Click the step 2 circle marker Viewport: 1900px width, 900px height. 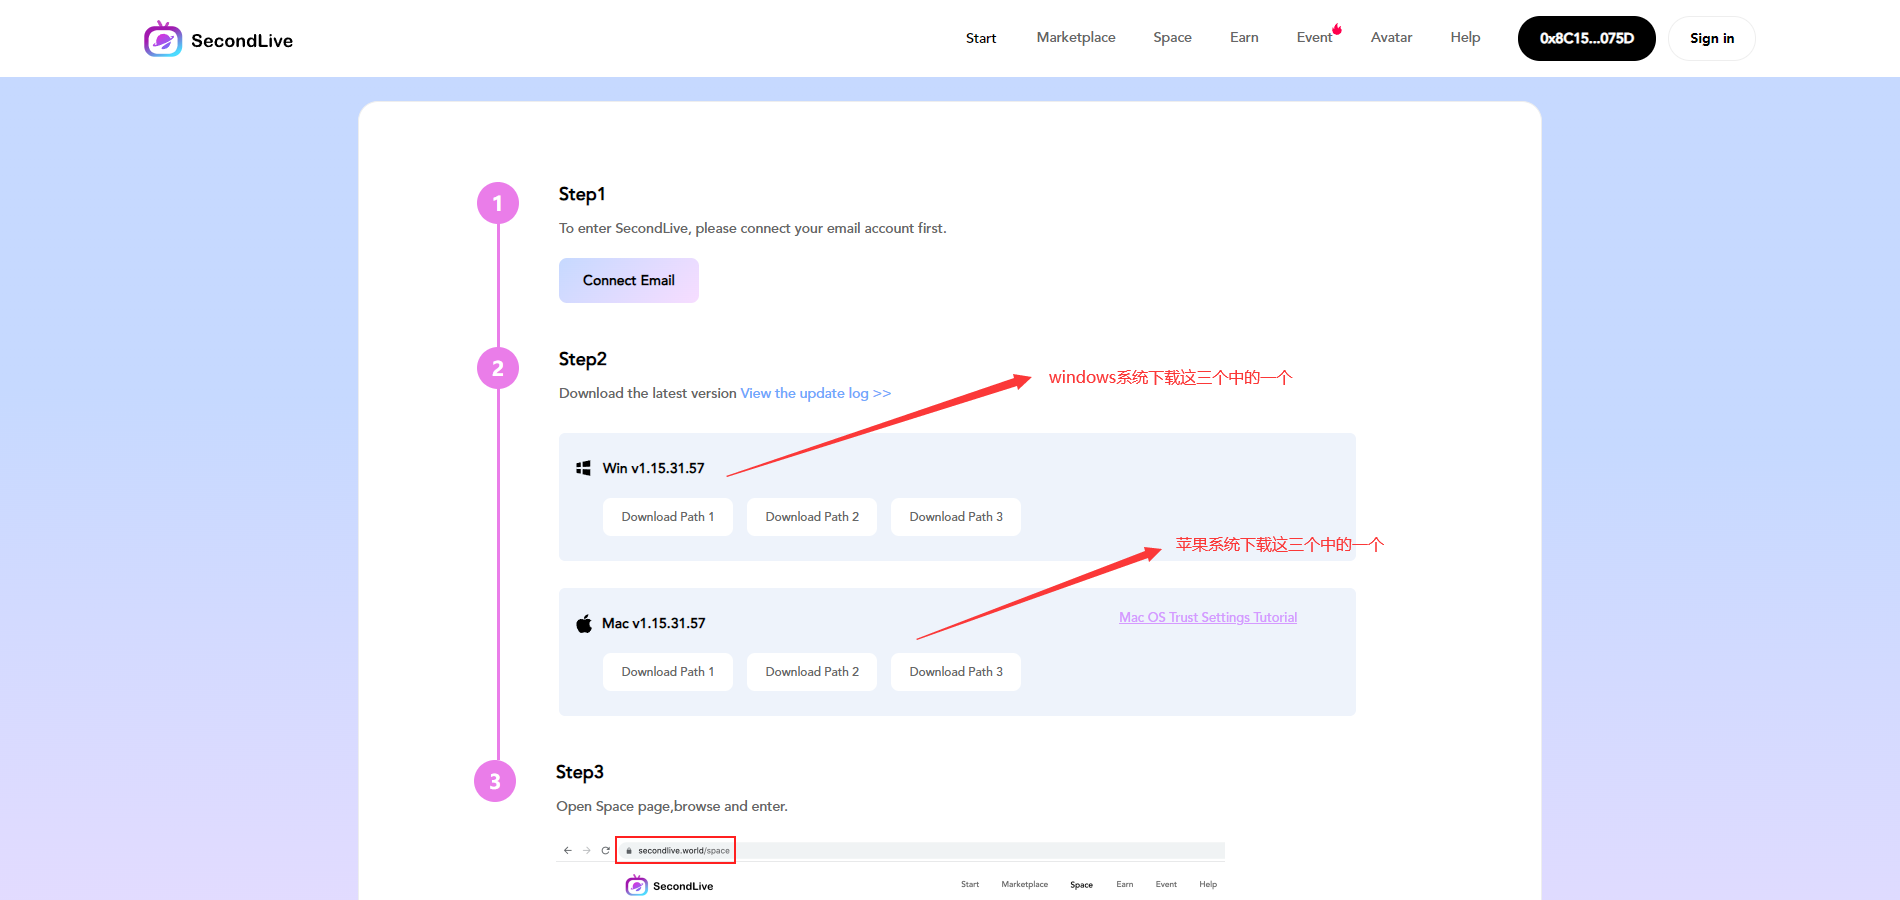click(x=498, y=368)
